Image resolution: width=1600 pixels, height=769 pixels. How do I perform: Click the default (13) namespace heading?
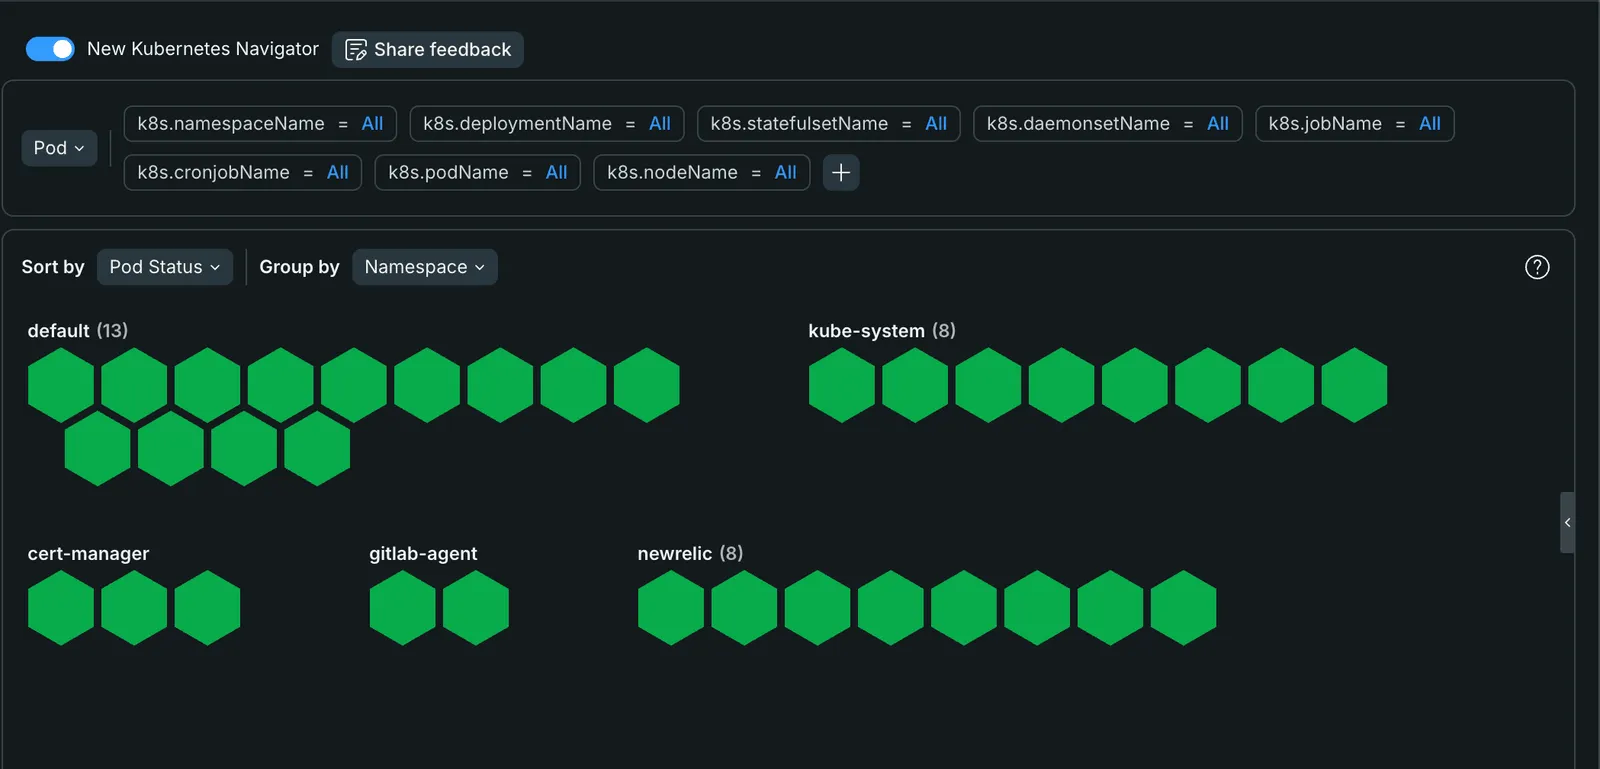[78, 331]
